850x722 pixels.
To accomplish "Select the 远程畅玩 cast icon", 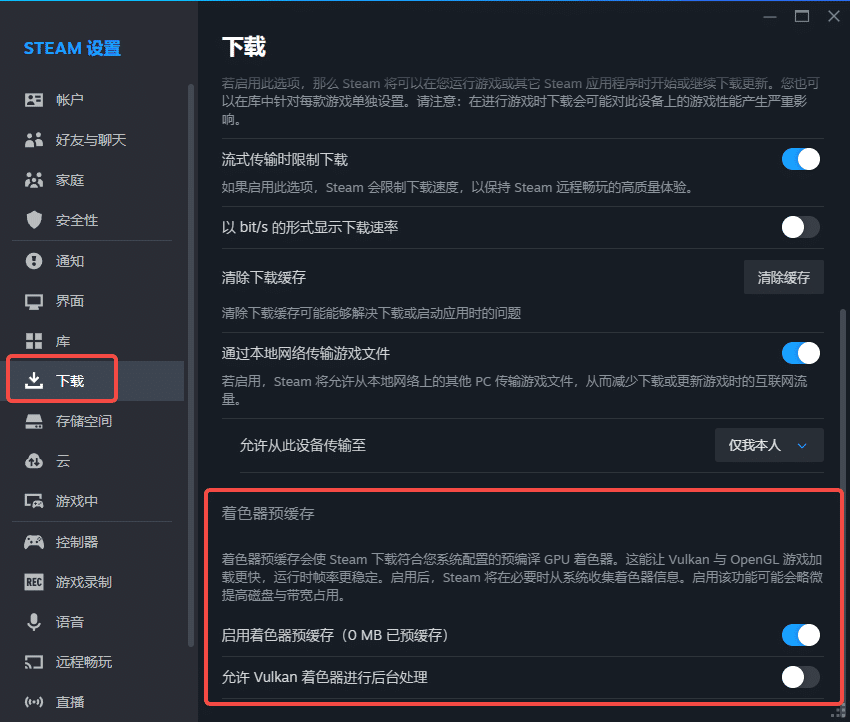I will (34, 662).
